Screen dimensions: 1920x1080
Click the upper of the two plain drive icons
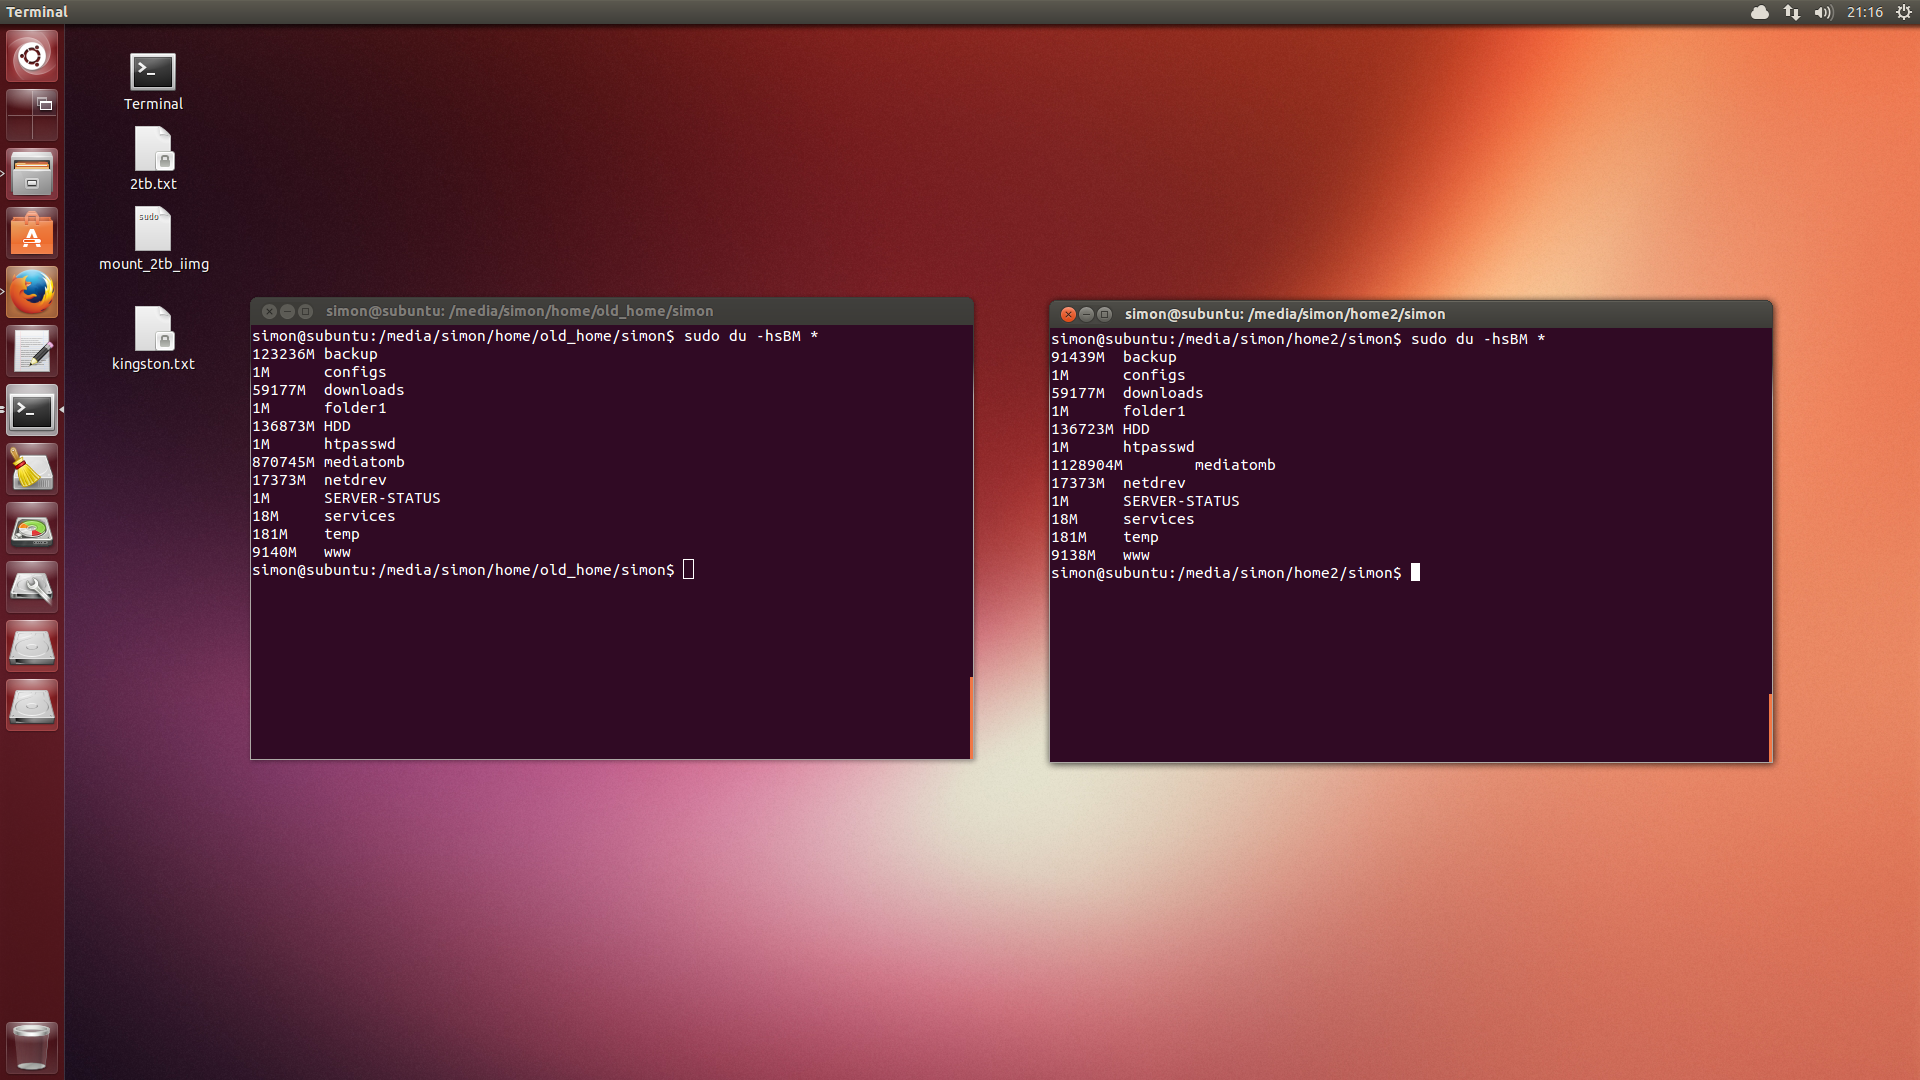click(x=32, y=646)
